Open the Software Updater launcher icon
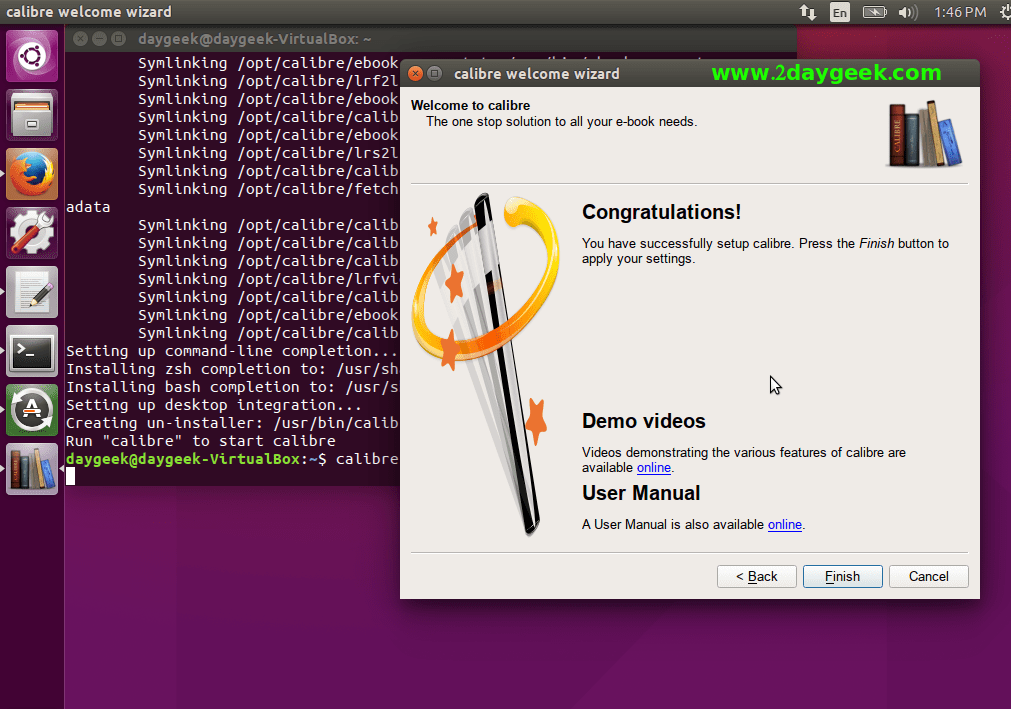This screenshot has width=1011, height=709. coord(32,411)
